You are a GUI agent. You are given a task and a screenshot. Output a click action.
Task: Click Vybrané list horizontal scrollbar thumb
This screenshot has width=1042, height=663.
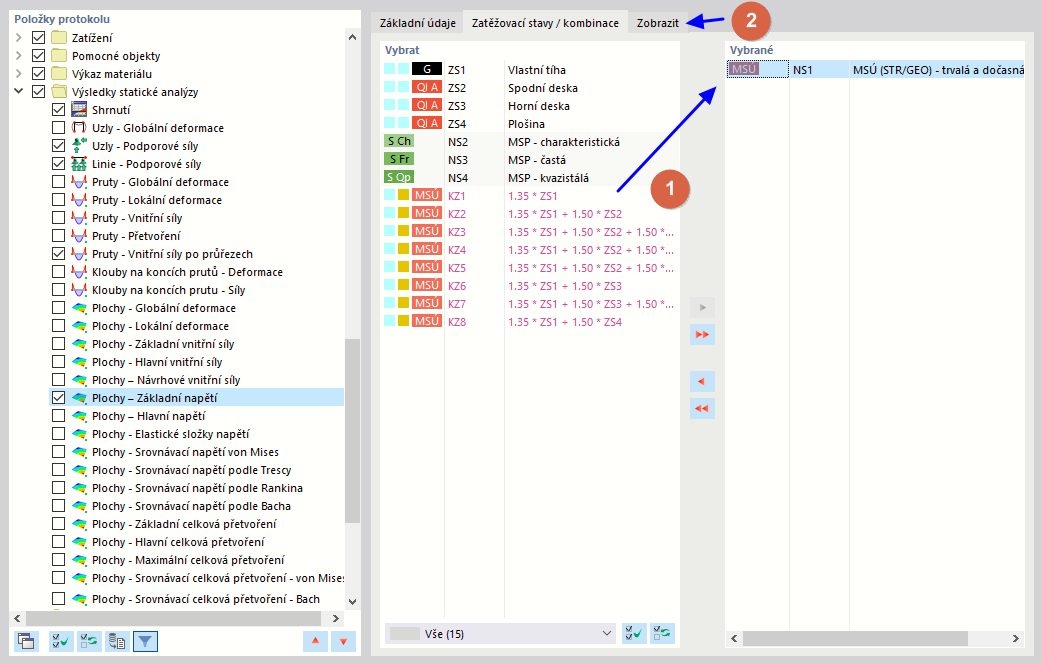[x=855, y=638]
